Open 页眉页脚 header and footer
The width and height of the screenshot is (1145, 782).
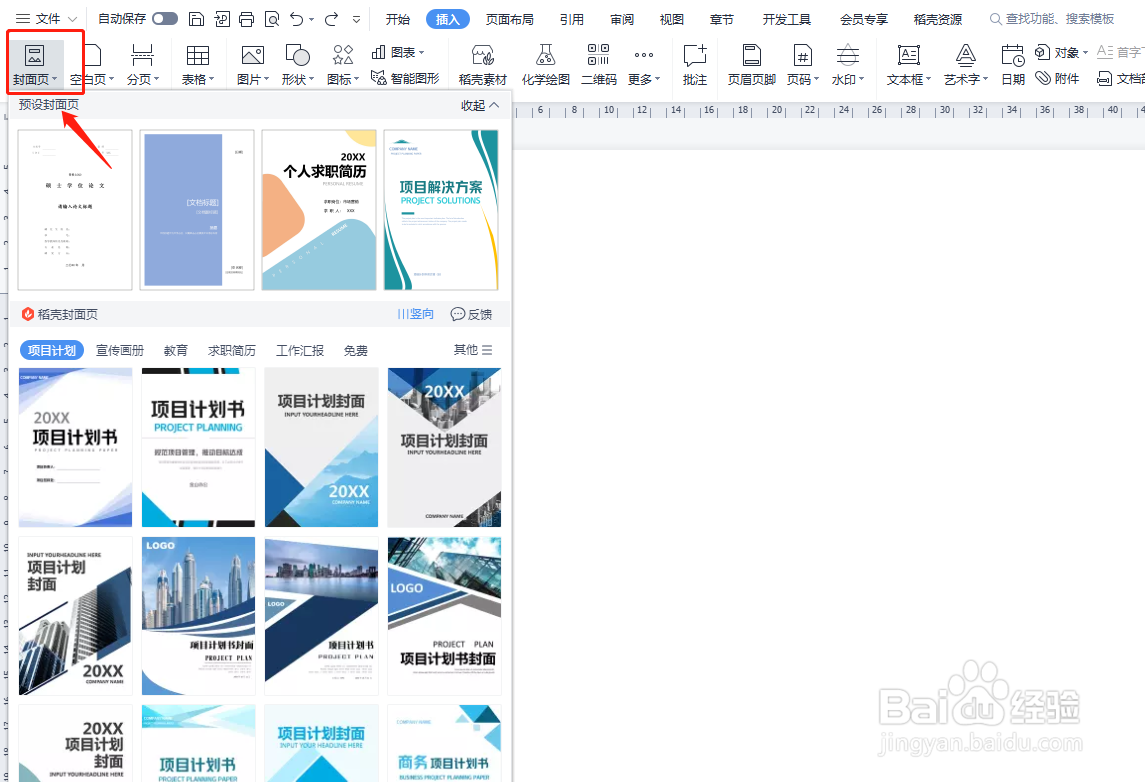(751, 64)
